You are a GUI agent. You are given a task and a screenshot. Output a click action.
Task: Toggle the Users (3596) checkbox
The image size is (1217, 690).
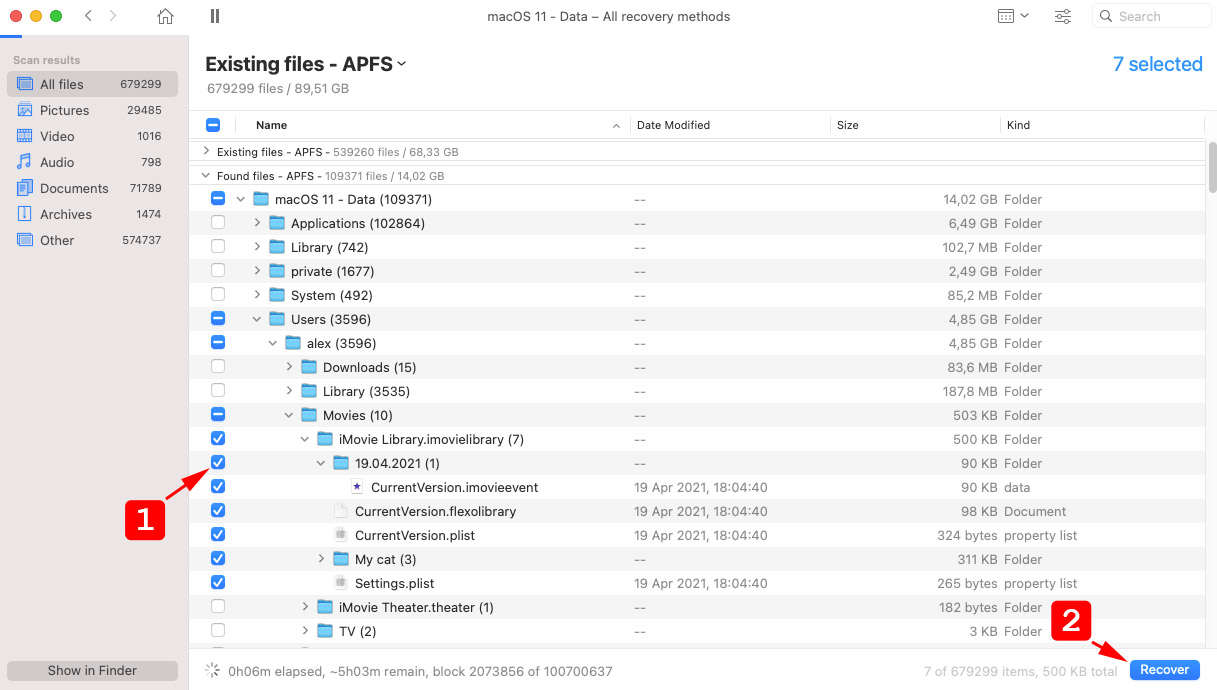218,319
